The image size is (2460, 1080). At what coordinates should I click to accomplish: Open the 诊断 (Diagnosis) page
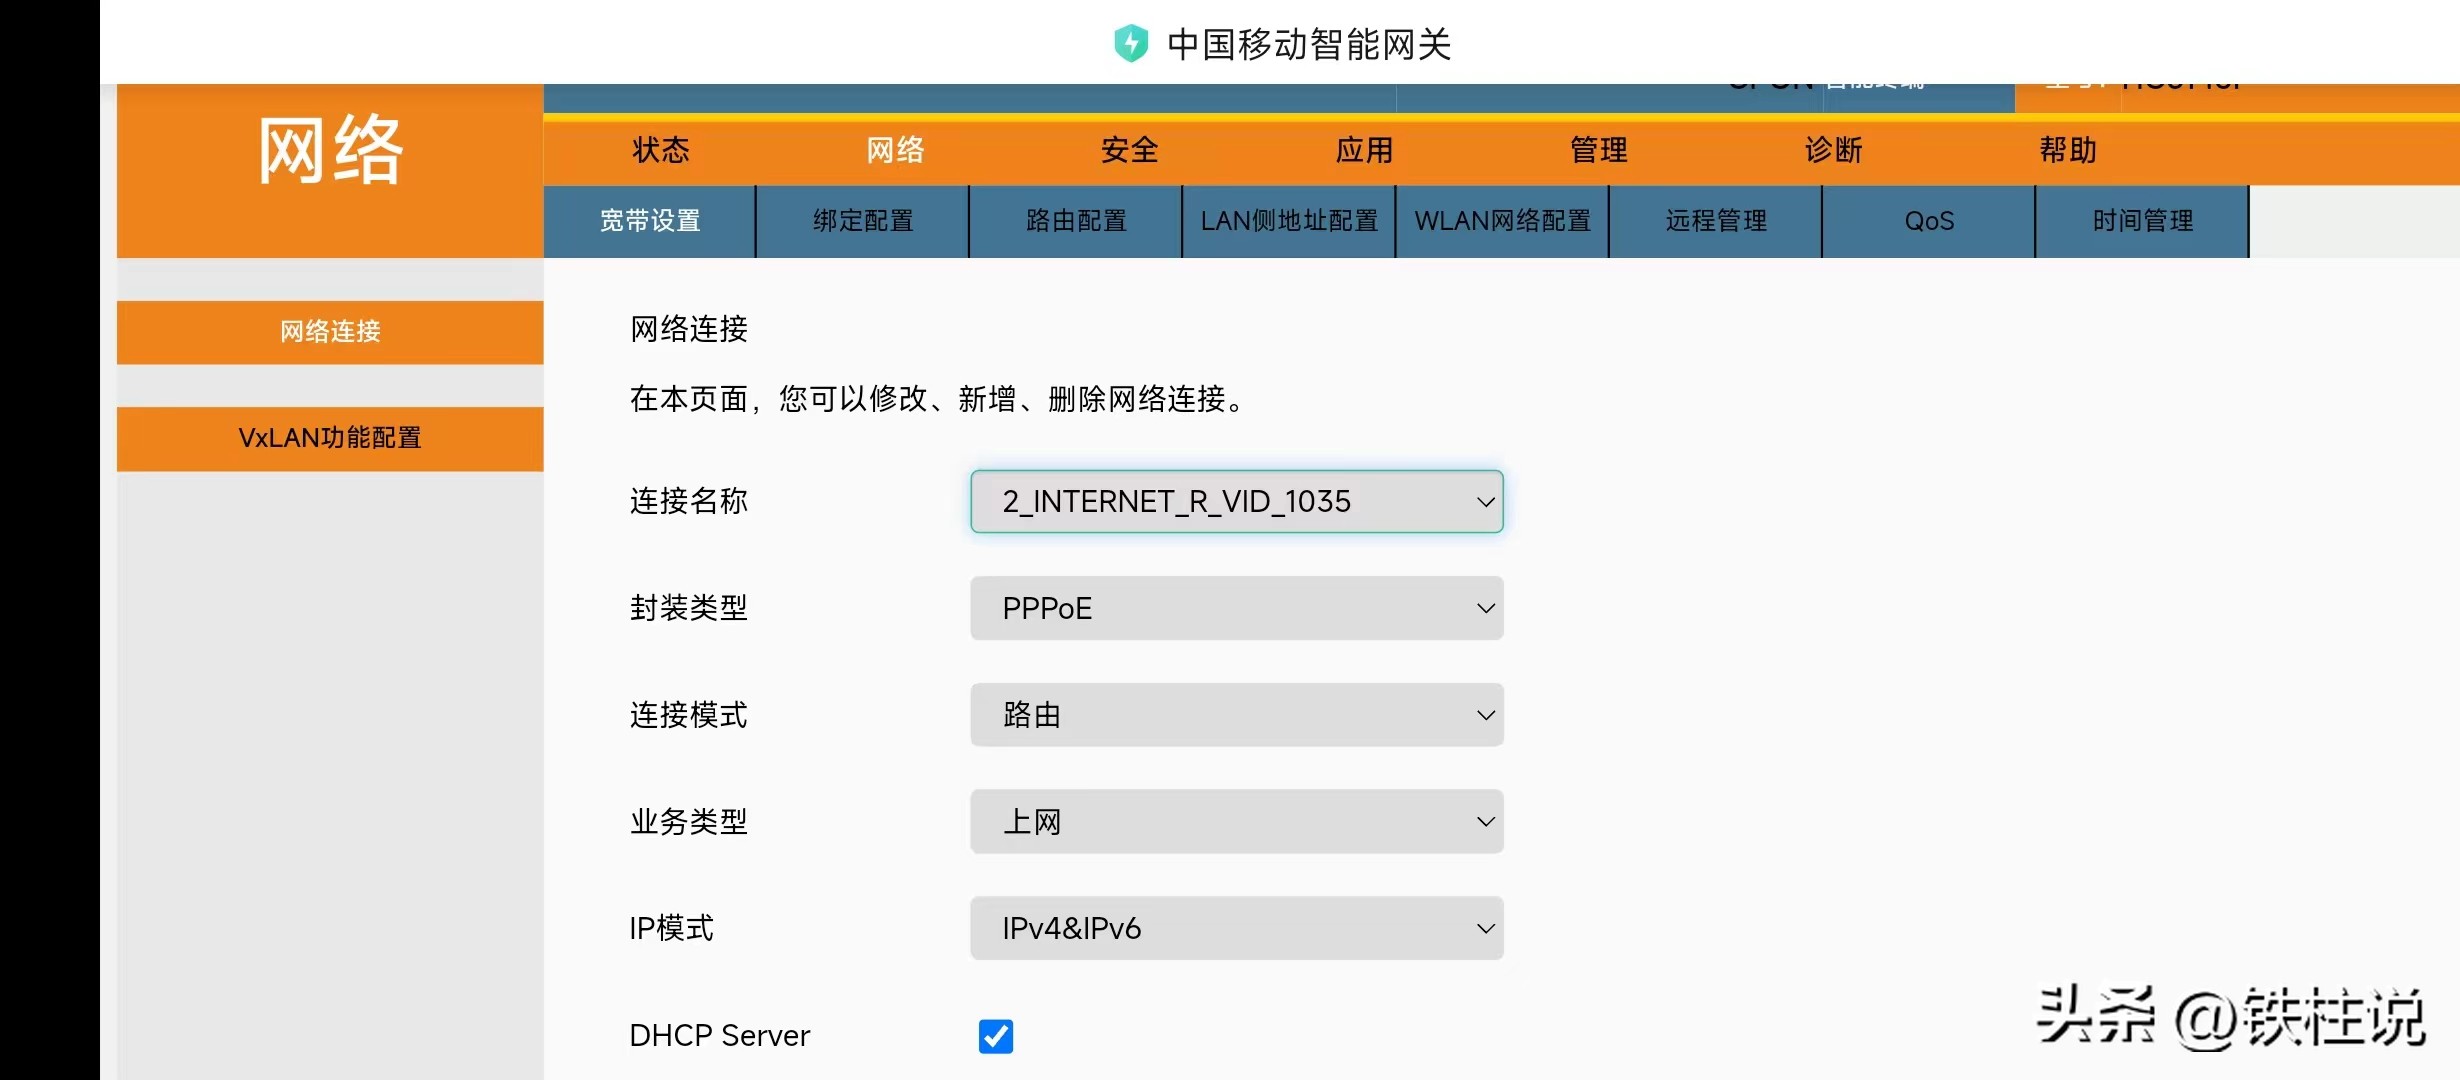pos(1833,150)
